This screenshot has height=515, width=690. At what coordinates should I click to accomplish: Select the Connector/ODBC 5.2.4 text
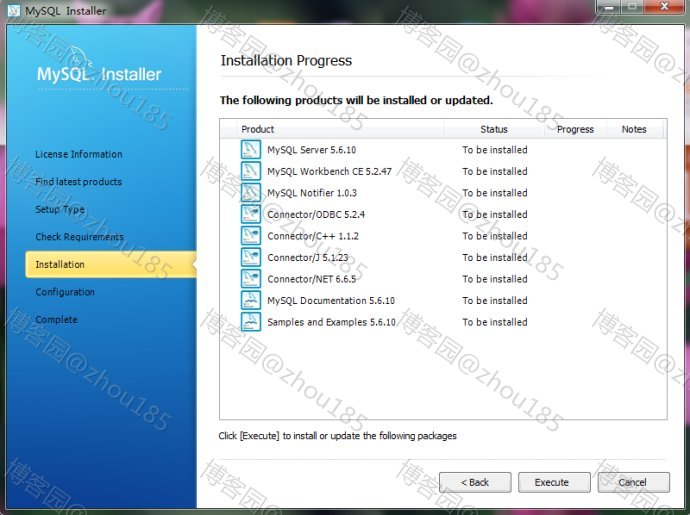316,214
